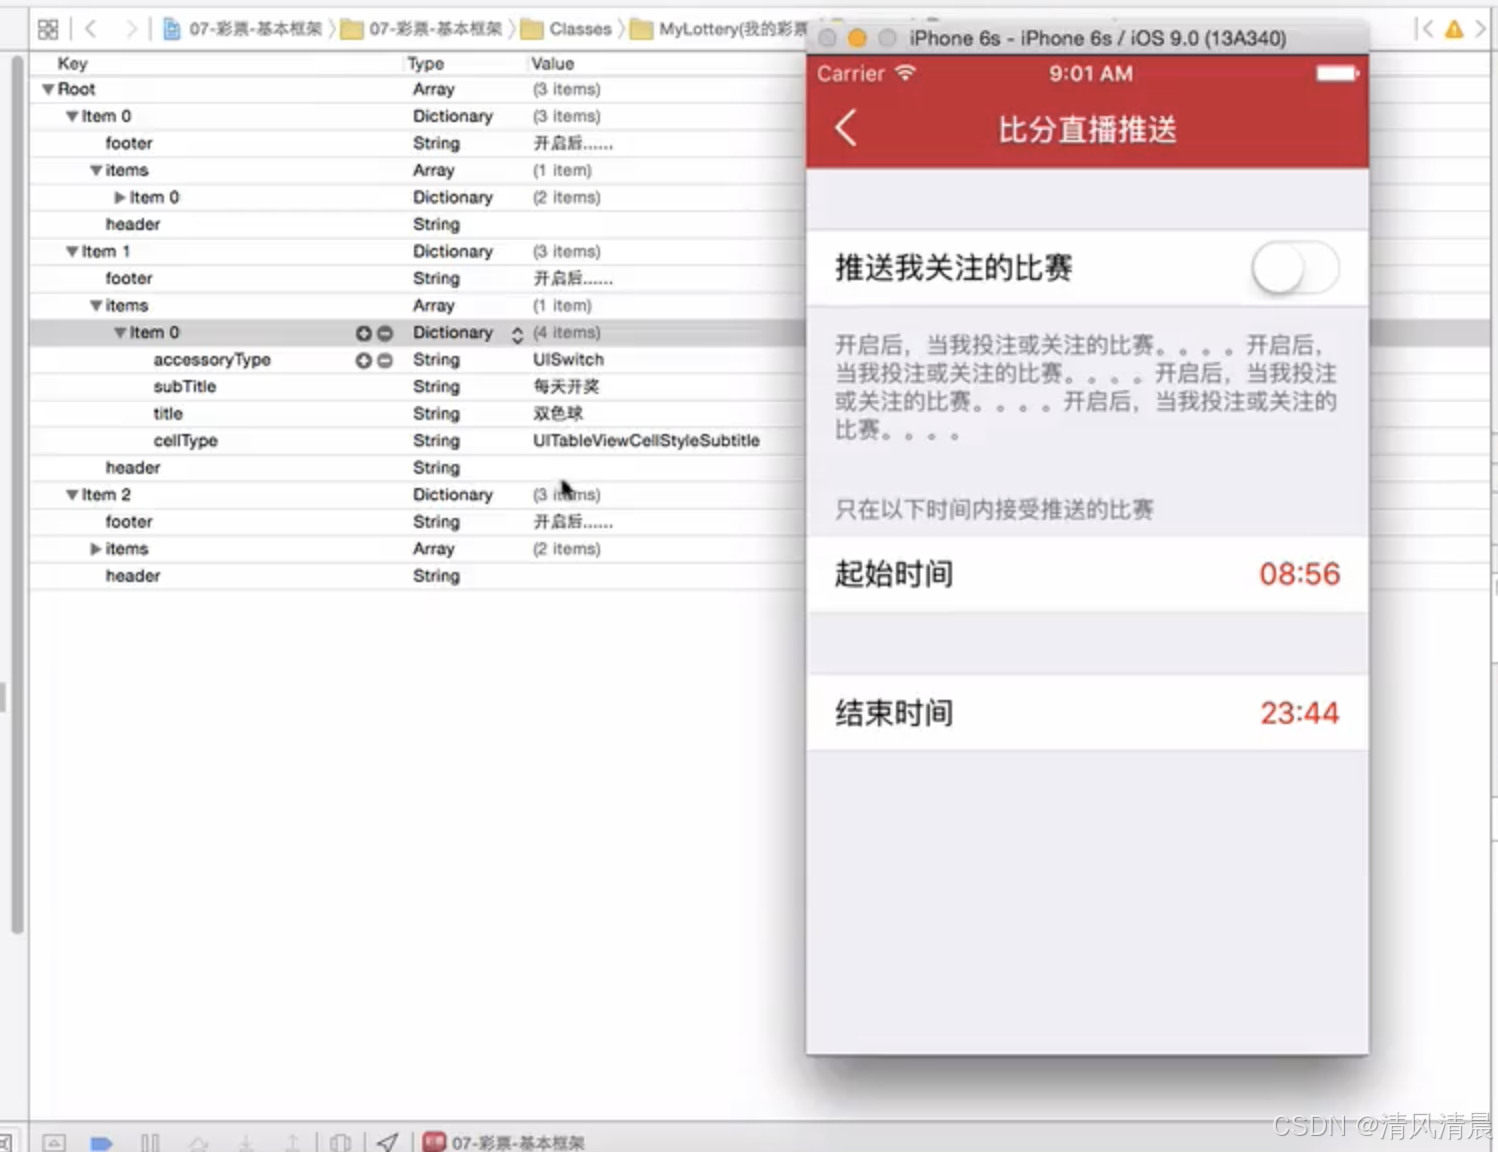The width and height of the screenshot is (1498, 1152).
Task: Click the editor vertical scrollbar
Action: [x=17, y=495]
